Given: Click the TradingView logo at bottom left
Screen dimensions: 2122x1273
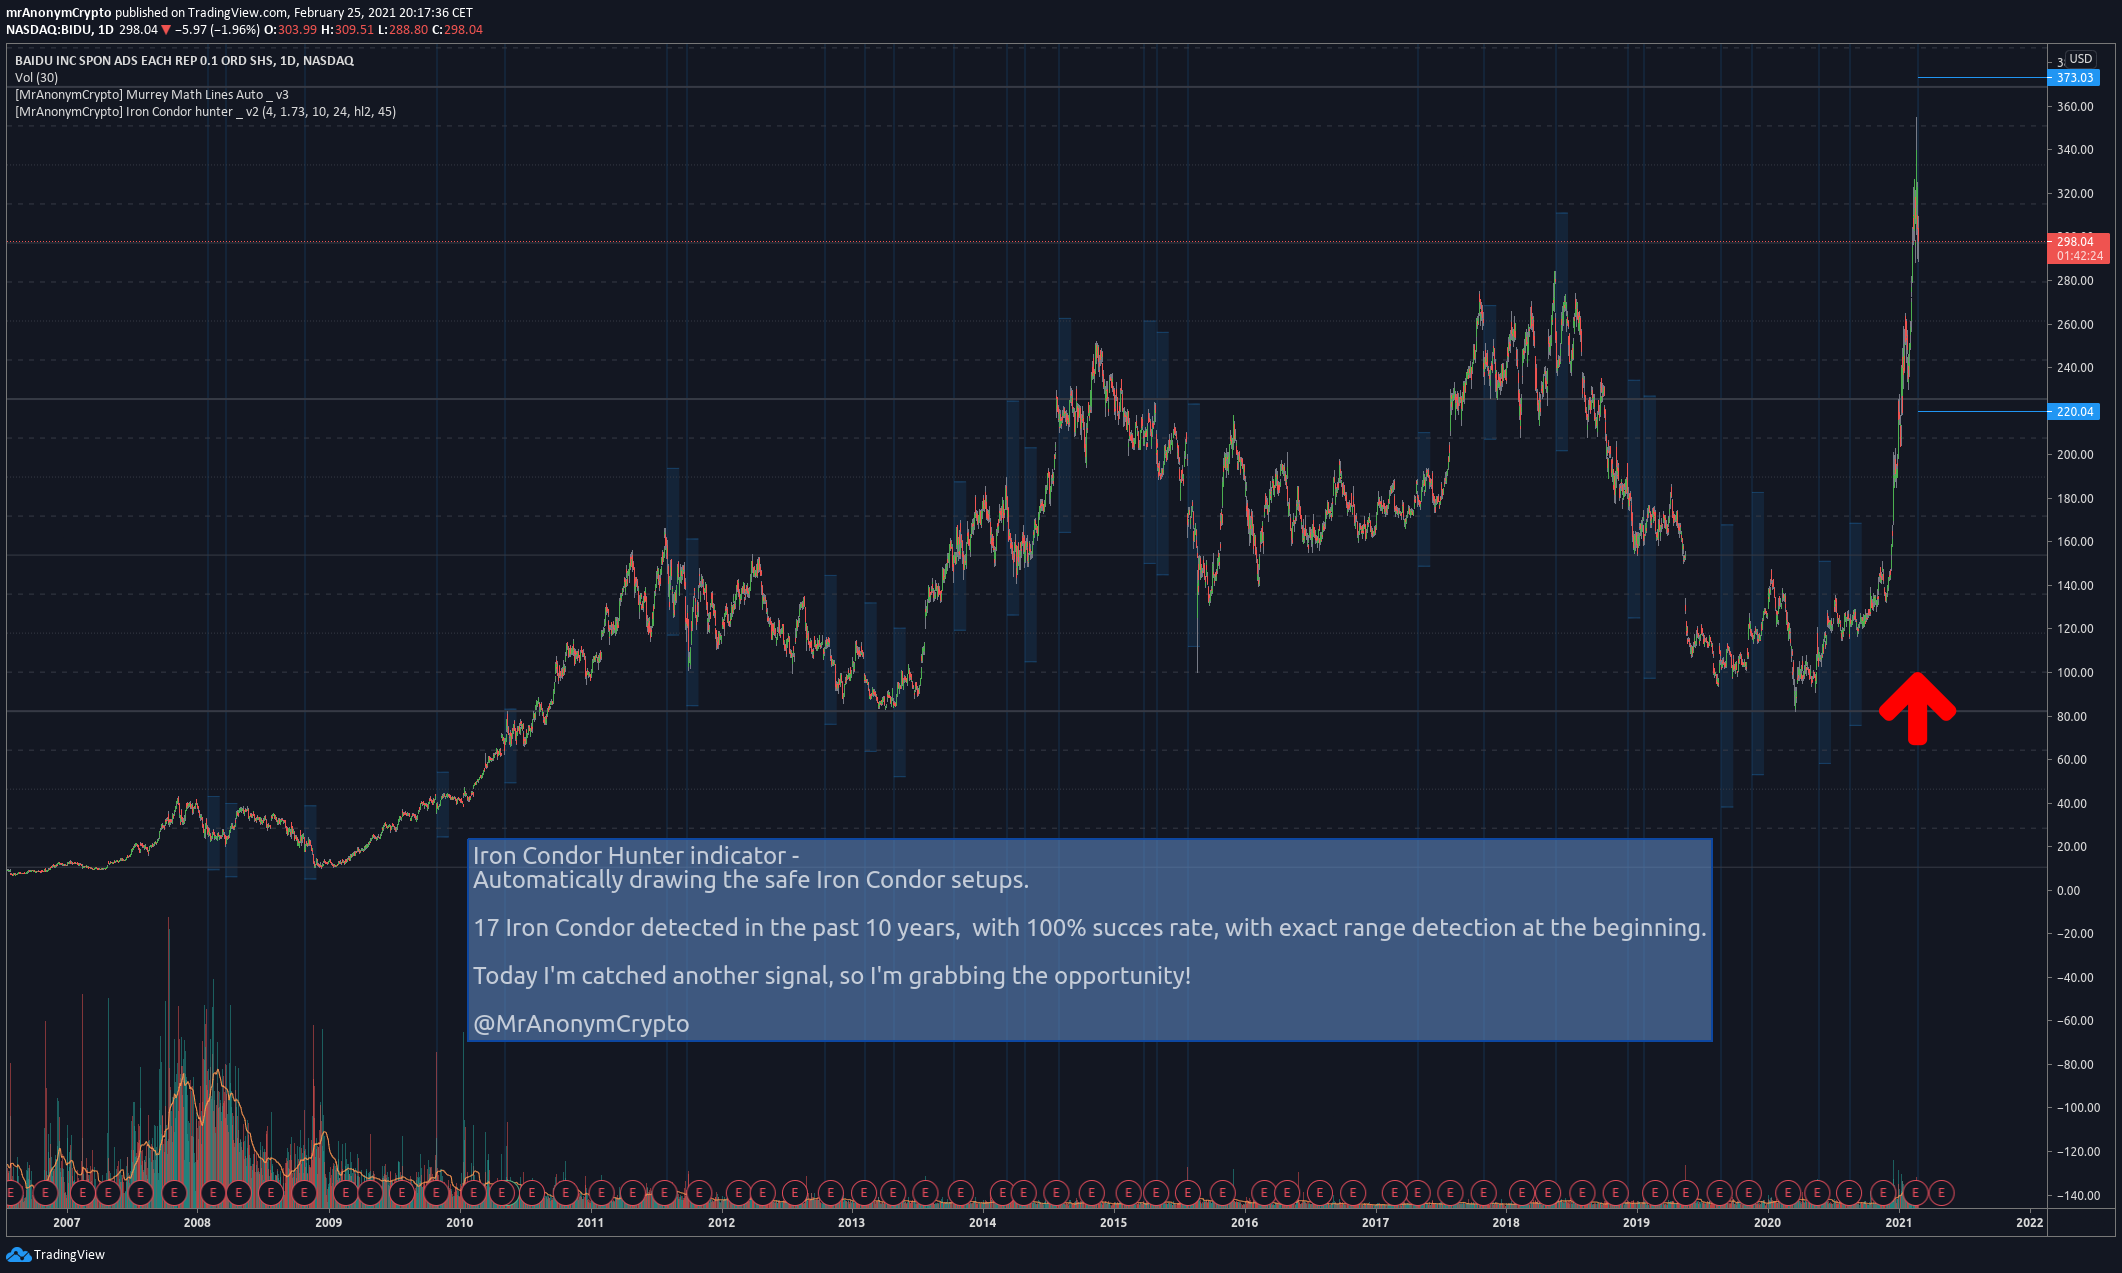Looking at the screenshot, I should point(55,1255).
